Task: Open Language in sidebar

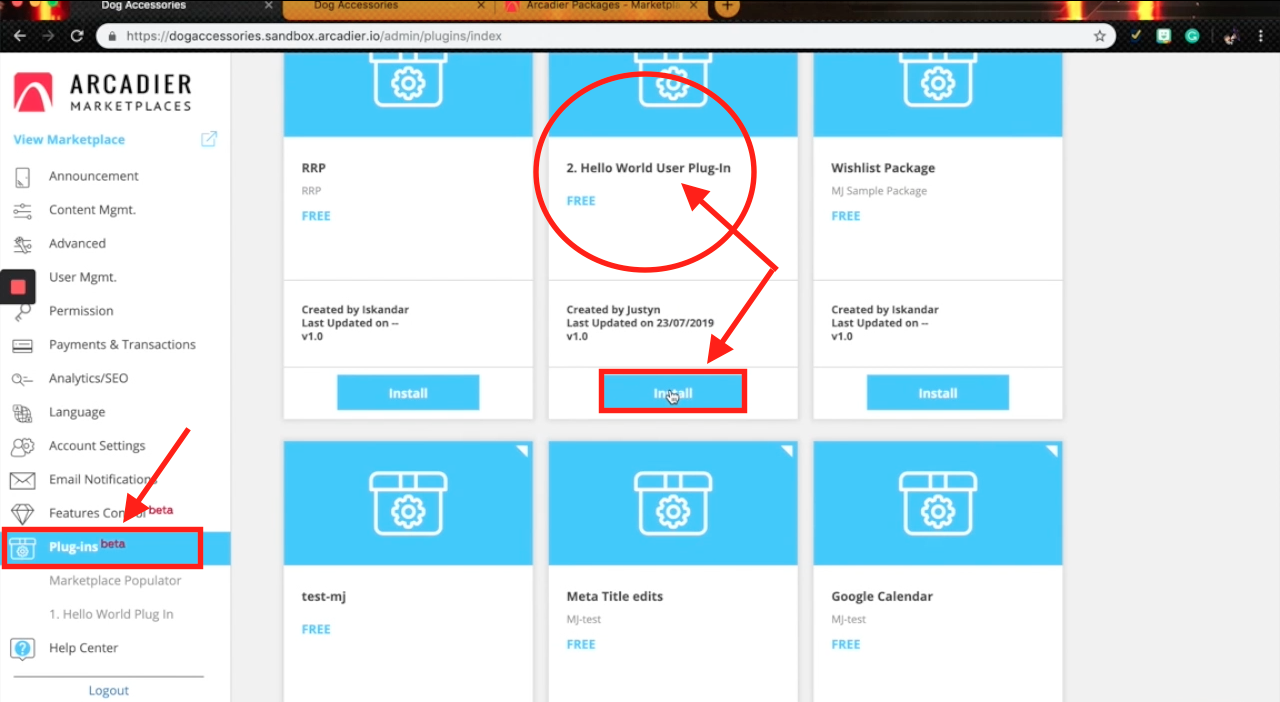Action: click(x=77, y=413)
